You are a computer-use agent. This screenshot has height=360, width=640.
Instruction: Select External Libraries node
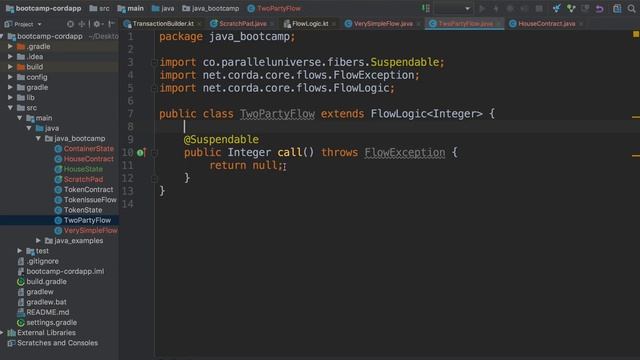[x=42, y=333]
